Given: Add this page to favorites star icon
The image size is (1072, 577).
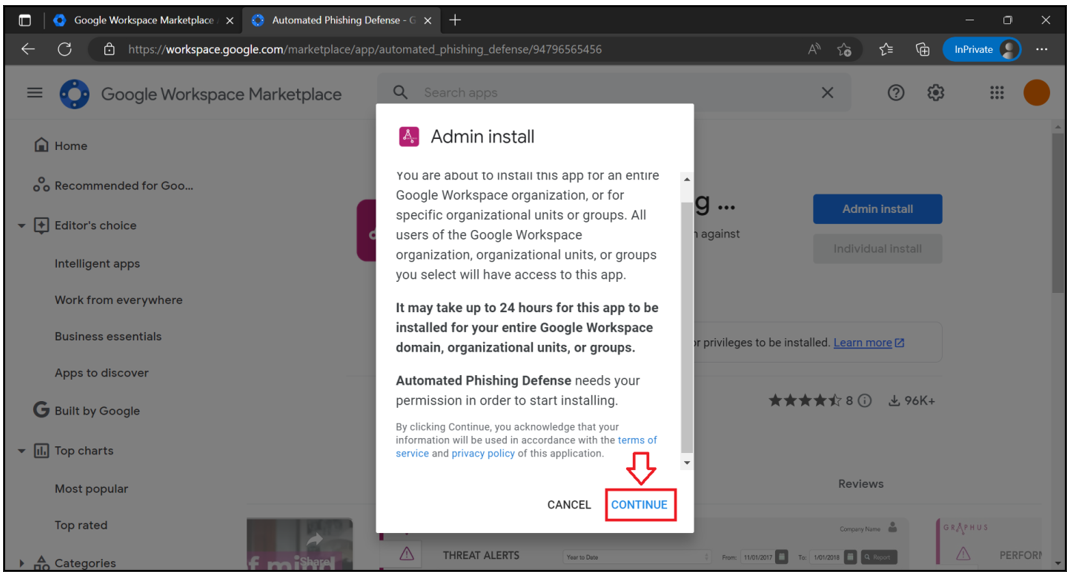Looking at the screenshot, I should 845,49.
